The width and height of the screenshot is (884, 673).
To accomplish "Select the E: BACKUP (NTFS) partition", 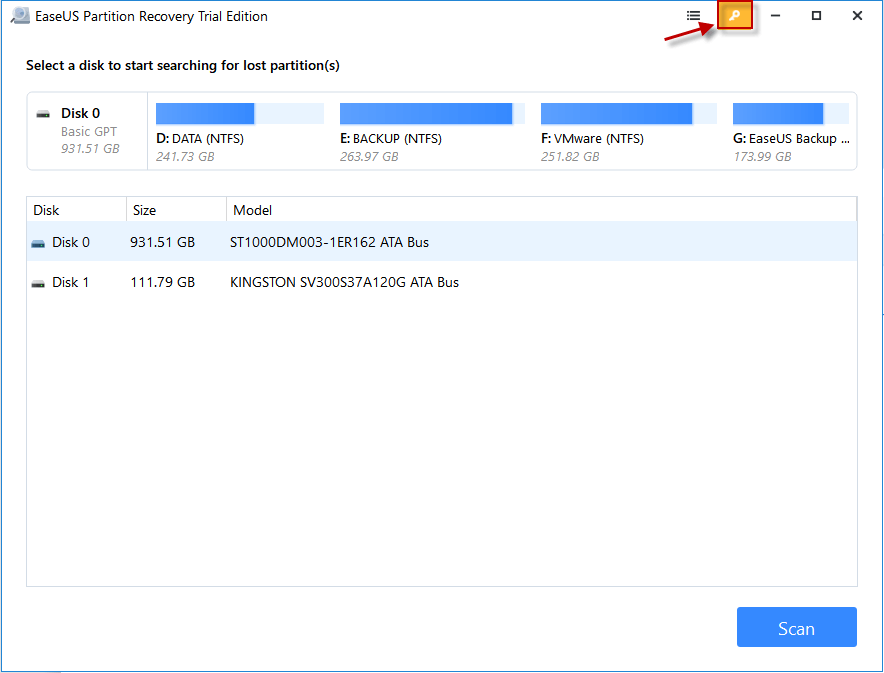I will coord(432,132).
